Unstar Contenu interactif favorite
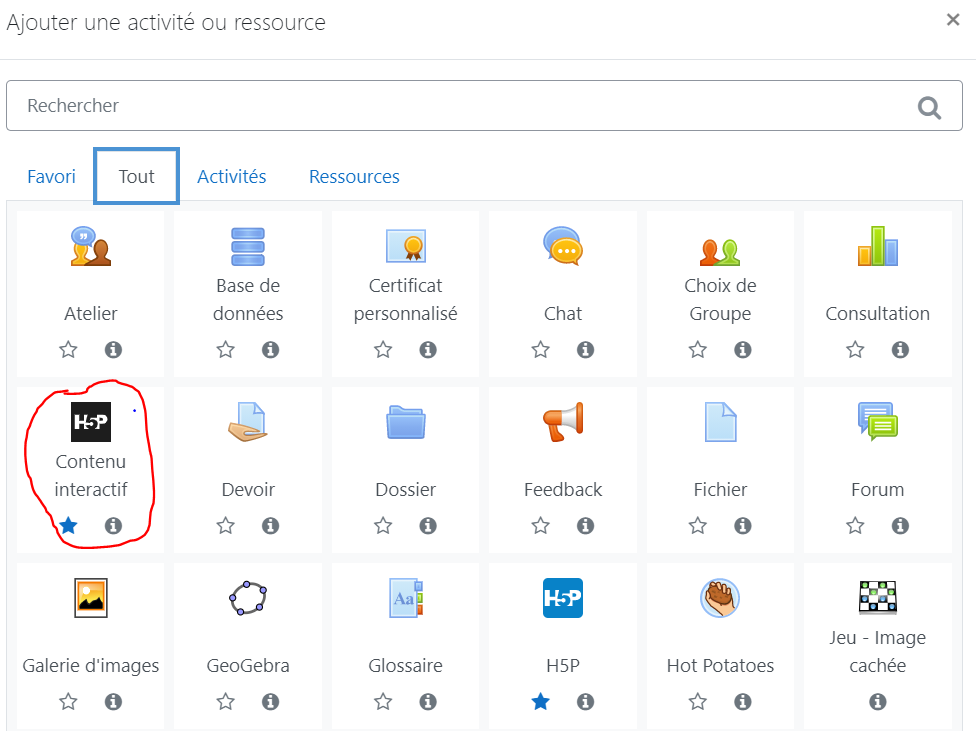 coord(68,526)
